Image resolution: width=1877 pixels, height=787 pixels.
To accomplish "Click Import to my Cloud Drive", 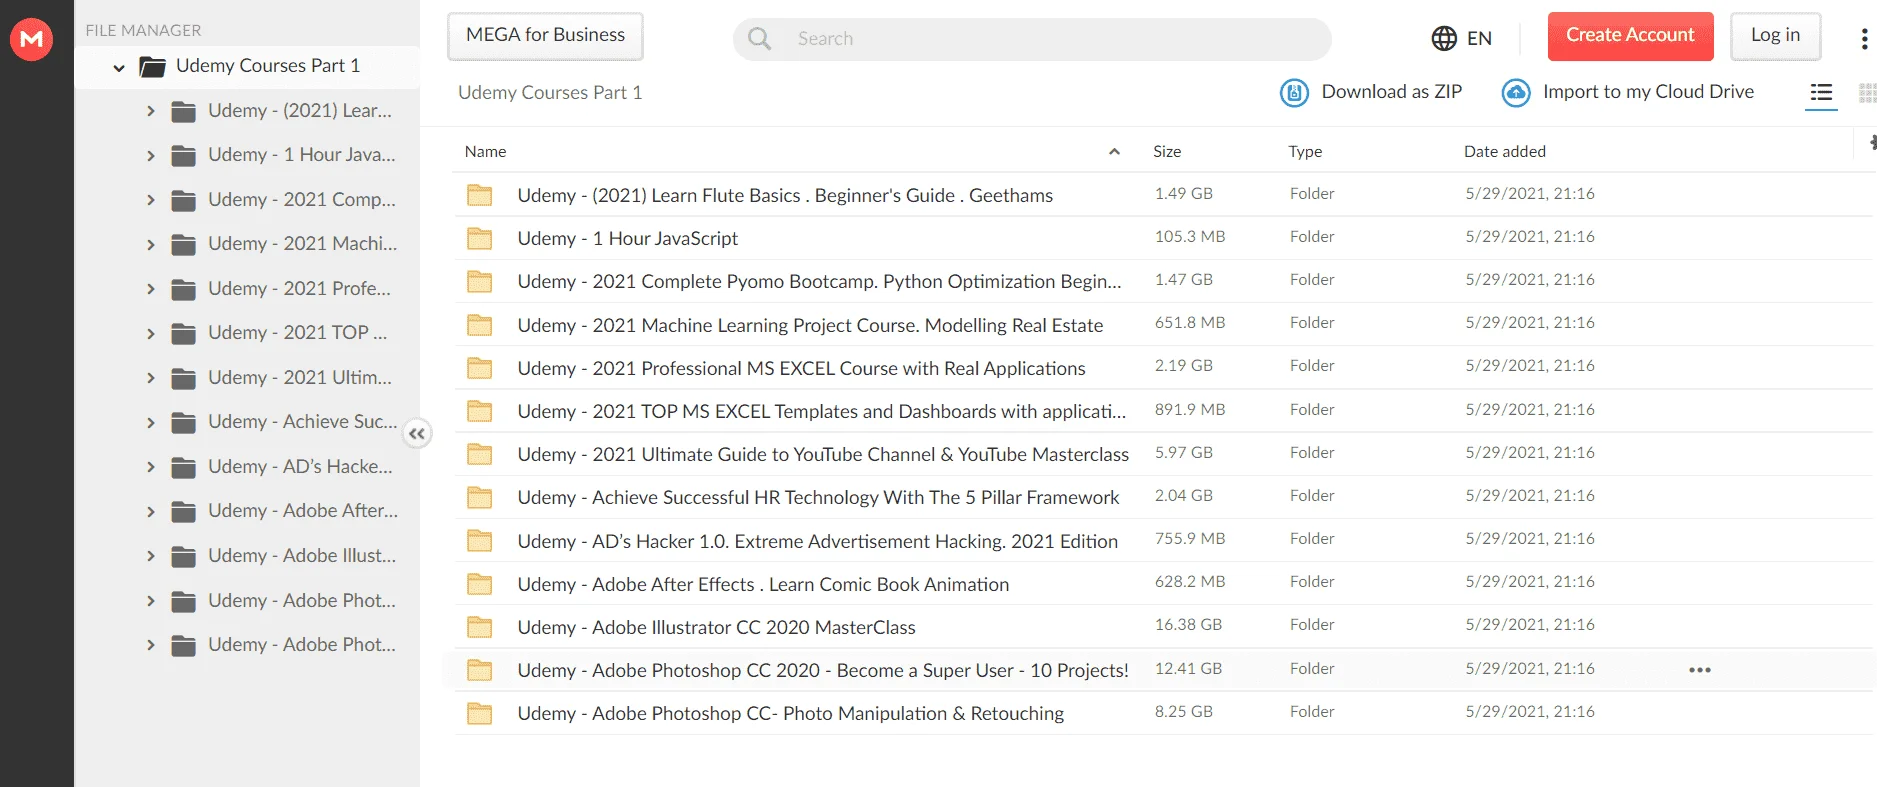I will coord(1648,92).
